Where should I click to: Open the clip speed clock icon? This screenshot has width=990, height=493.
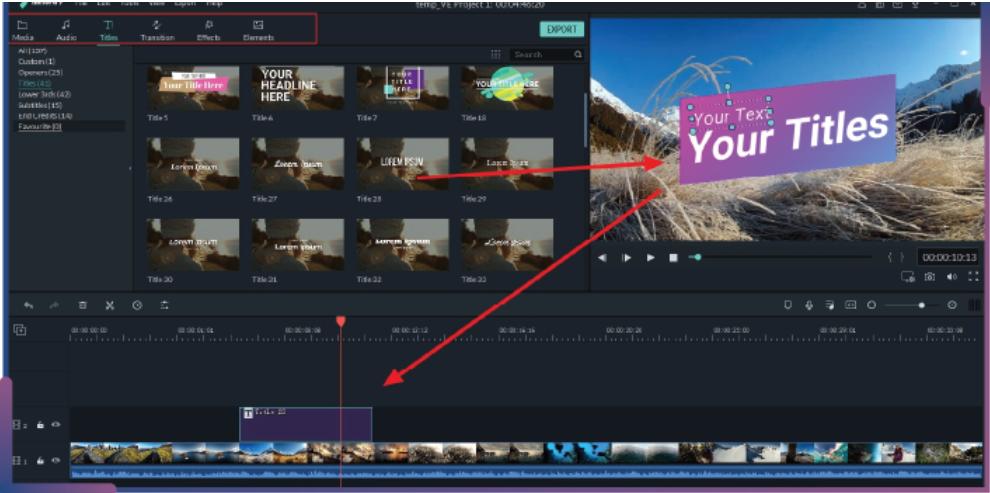pos(137,305)
